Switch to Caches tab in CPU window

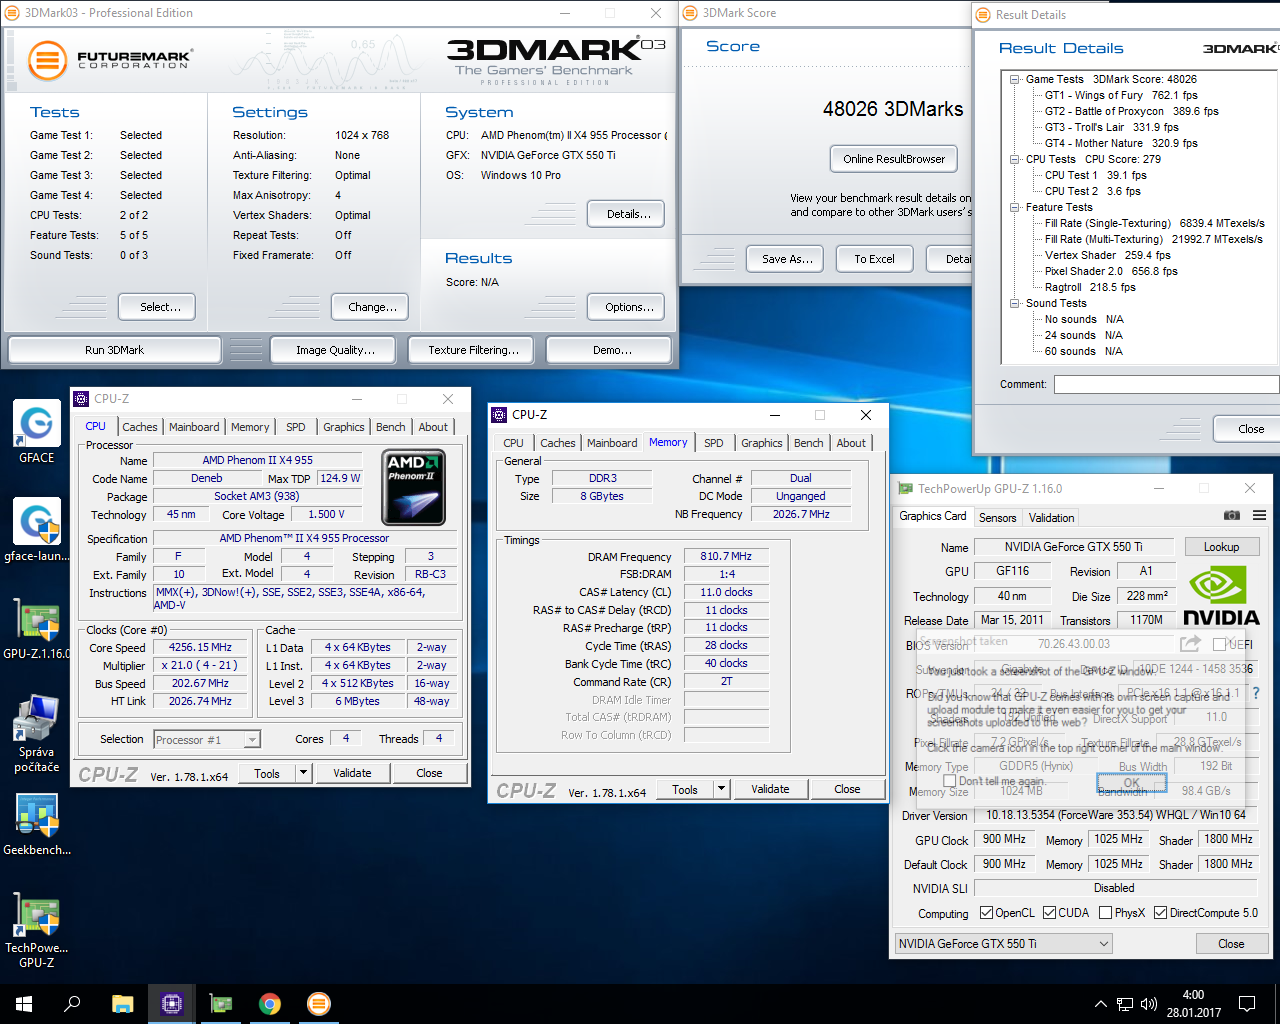(140, 427)
